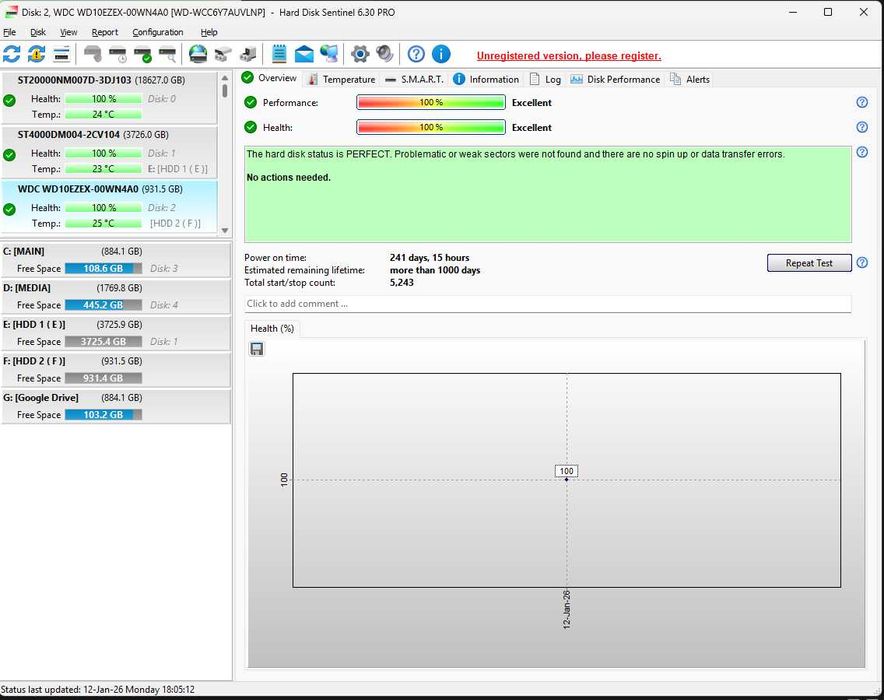Select the F: [HDD 2 ( F )] volume
The height and width of the screenshot is (700, 884).
point(116,370)
